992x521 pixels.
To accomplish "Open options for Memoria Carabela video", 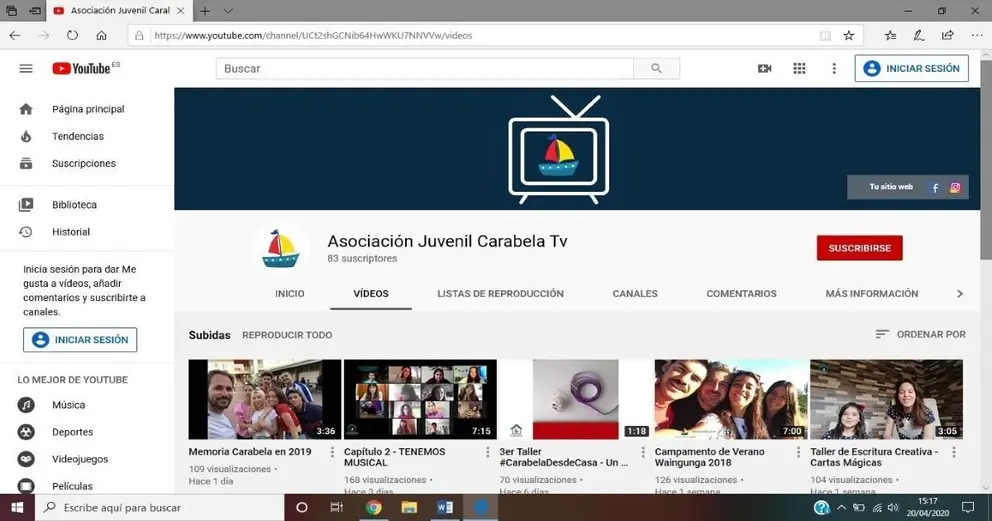I will pos(332,453).
